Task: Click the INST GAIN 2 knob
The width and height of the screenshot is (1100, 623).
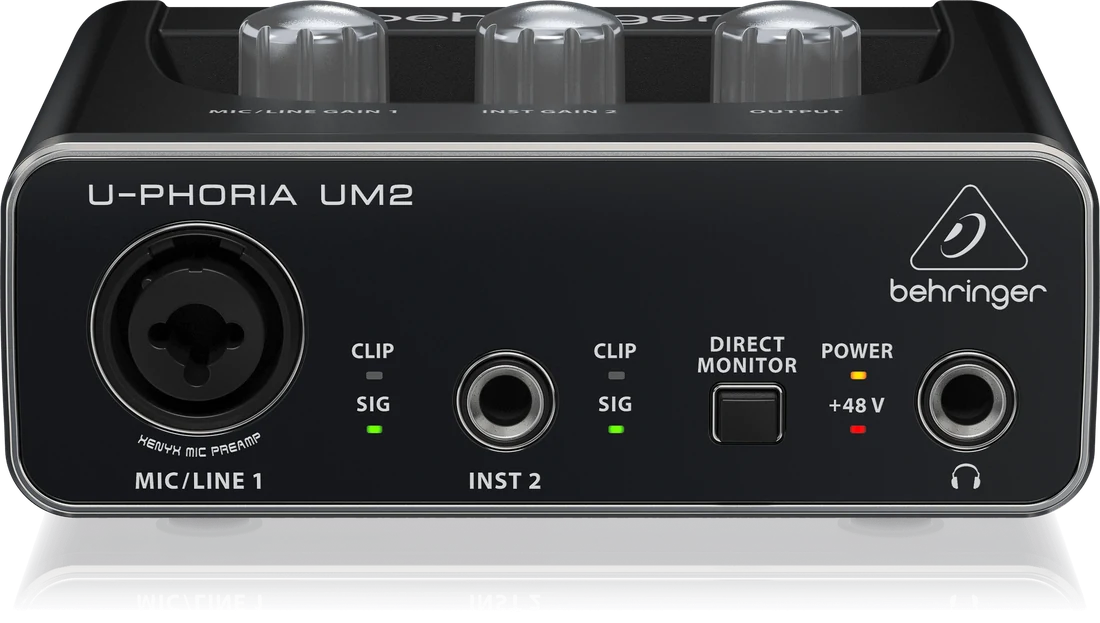Action: point(549,51)
